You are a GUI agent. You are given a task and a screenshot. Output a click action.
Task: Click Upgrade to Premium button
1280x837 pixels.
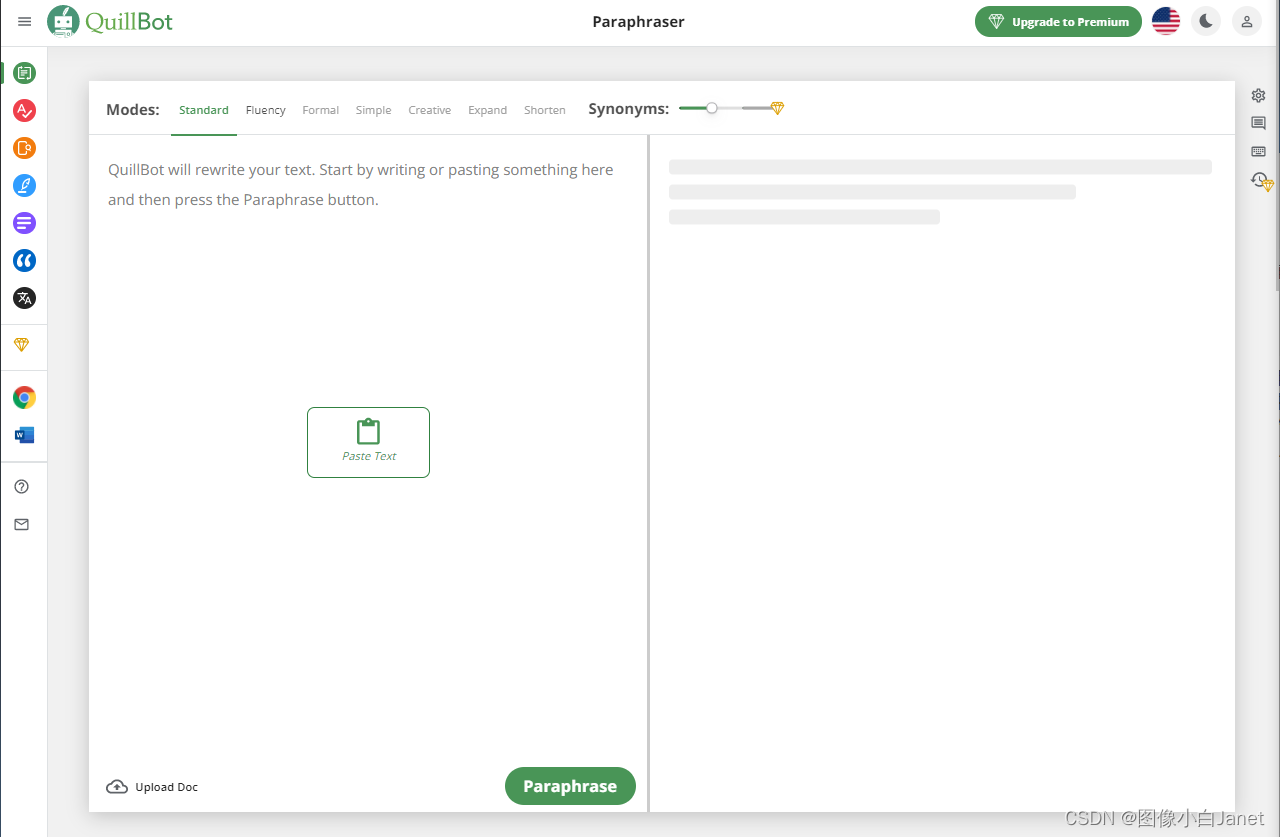(x=1058, y=21)
